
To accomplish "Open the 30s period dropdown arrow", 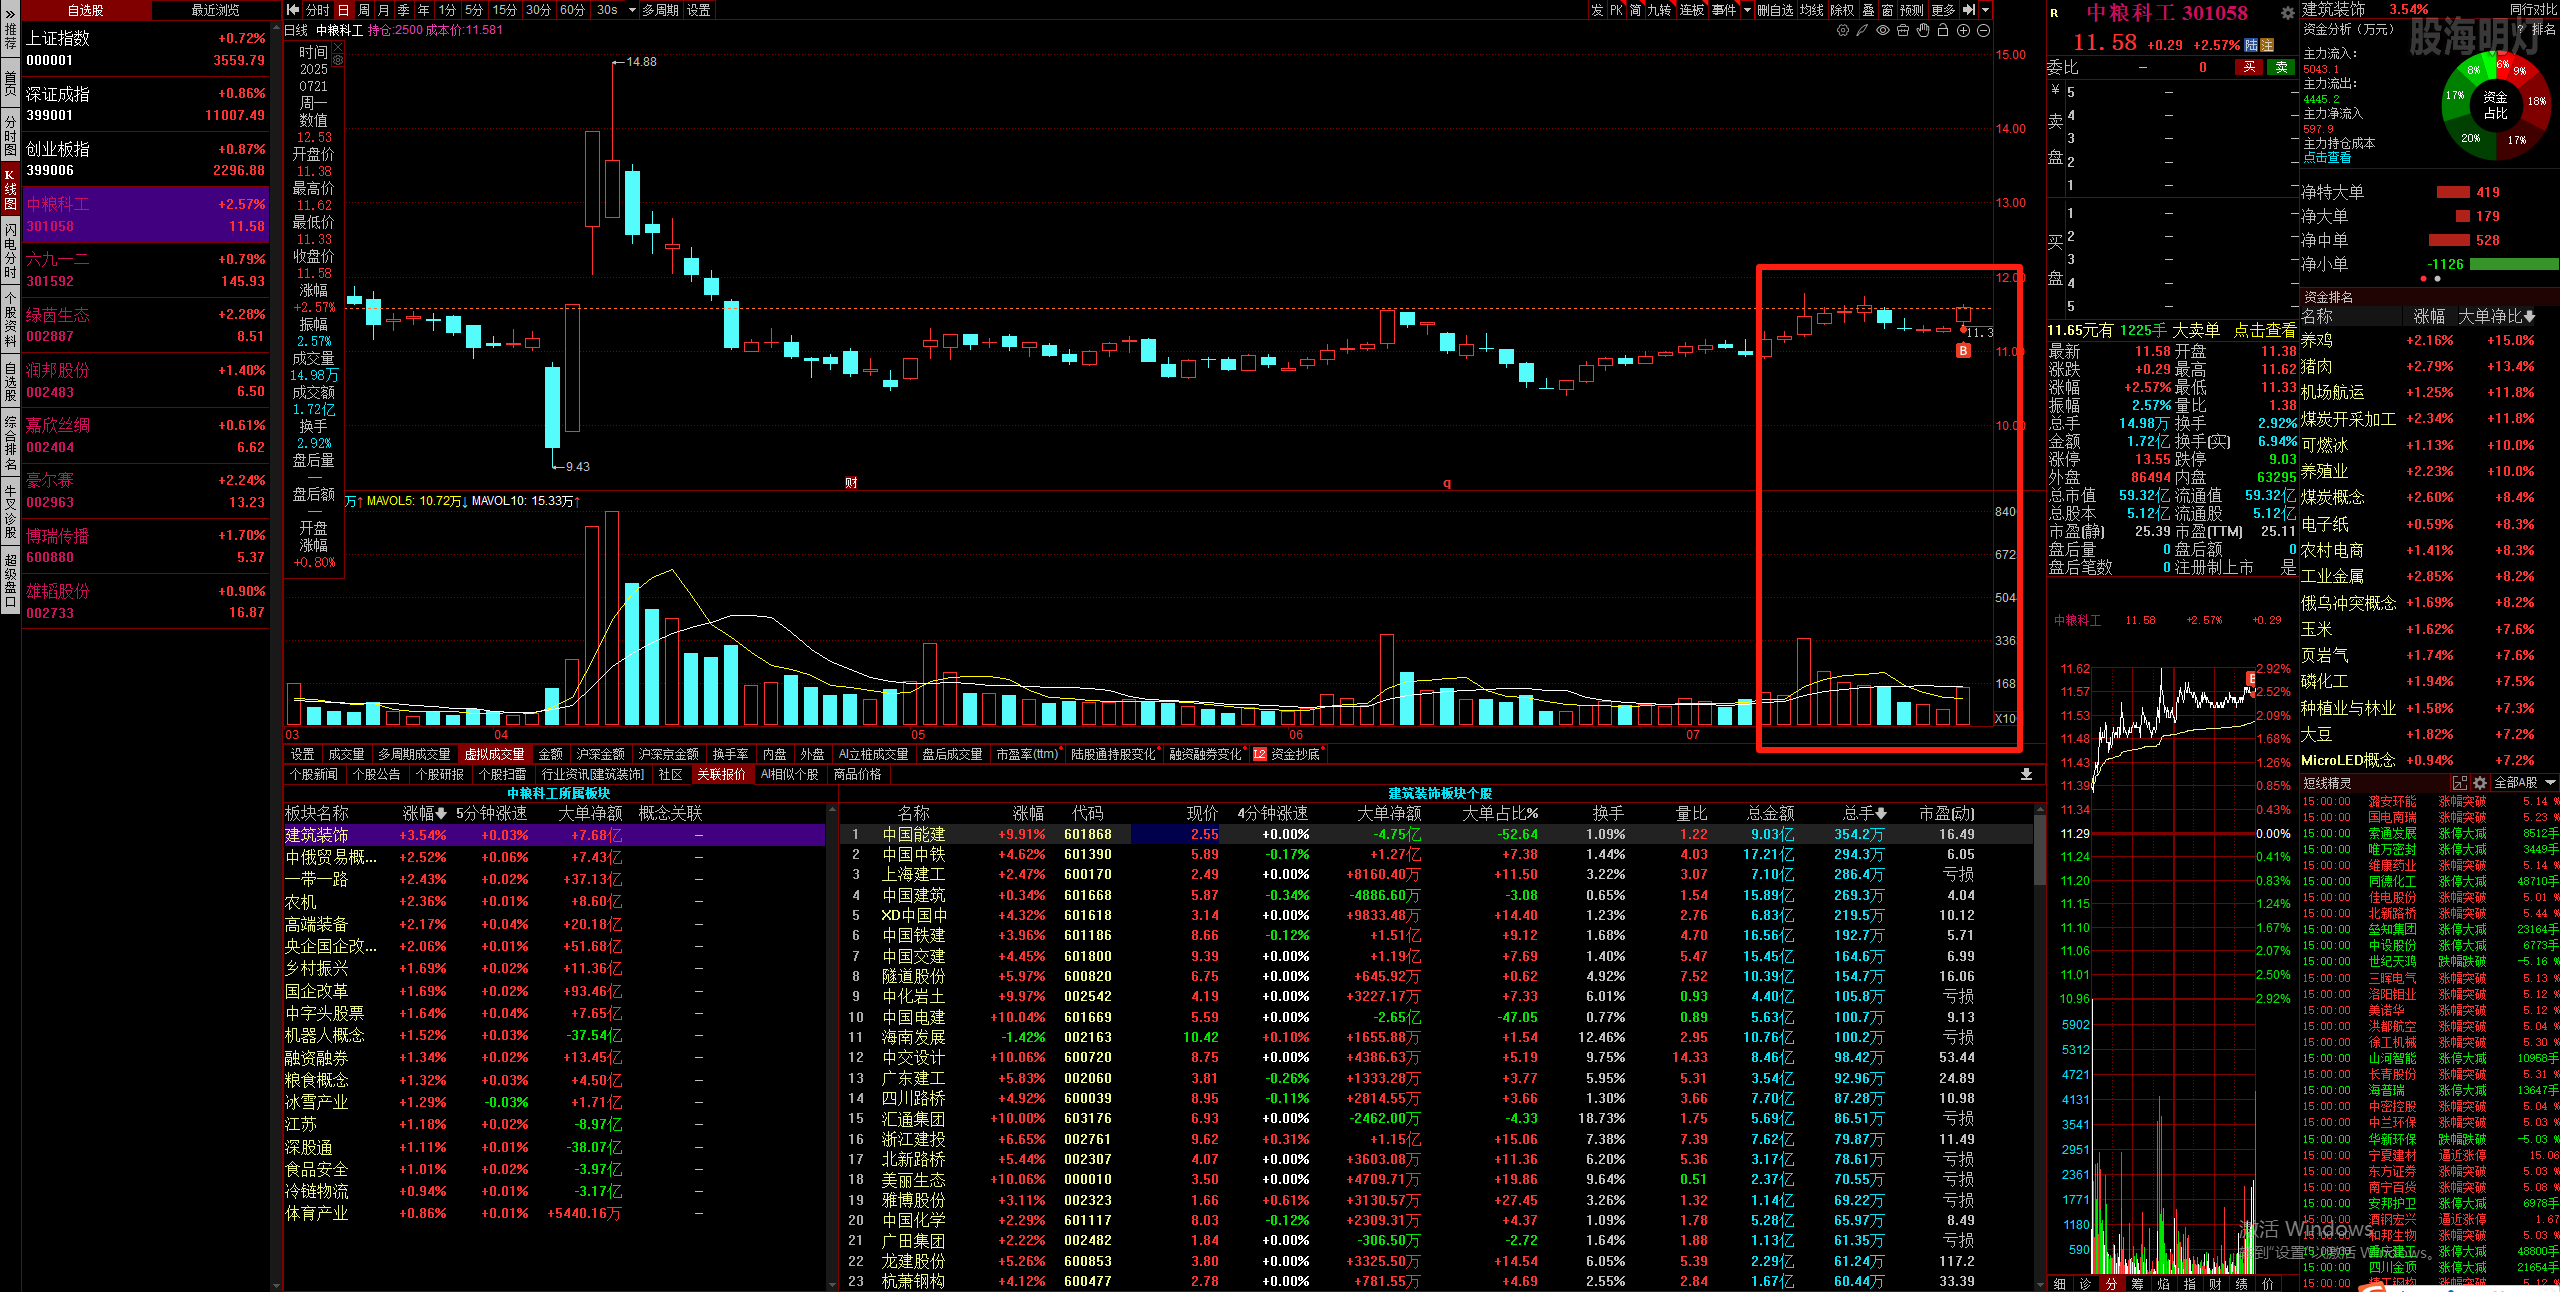I will tap(632, 10).
